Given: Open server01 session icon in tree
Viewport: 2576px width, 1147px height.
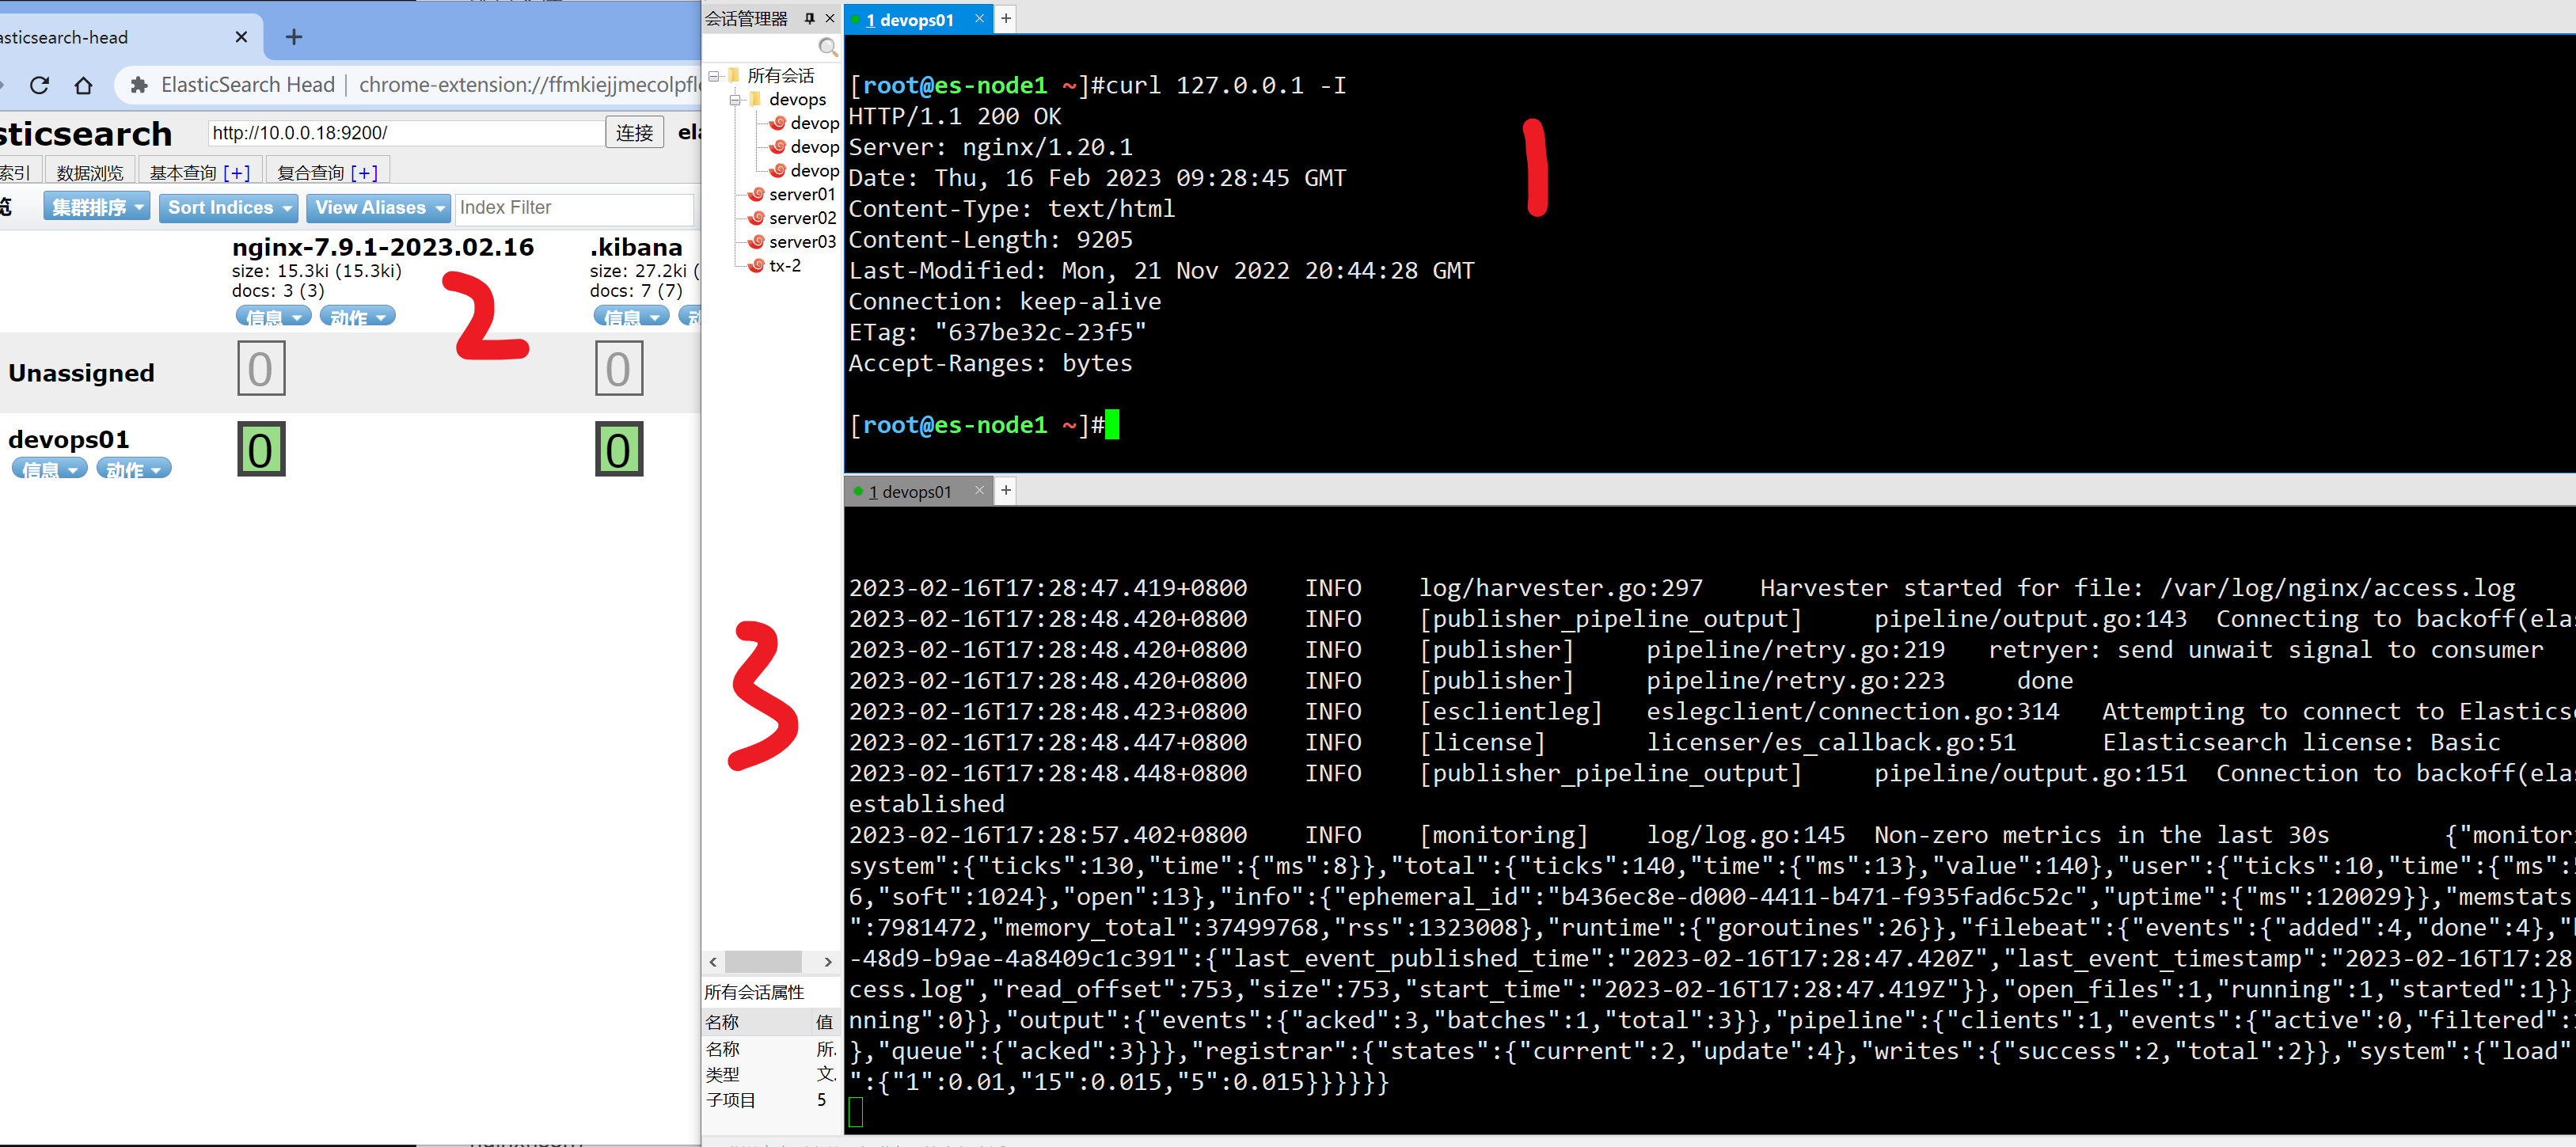Looking at the screenshot, I should pos(757,194).
